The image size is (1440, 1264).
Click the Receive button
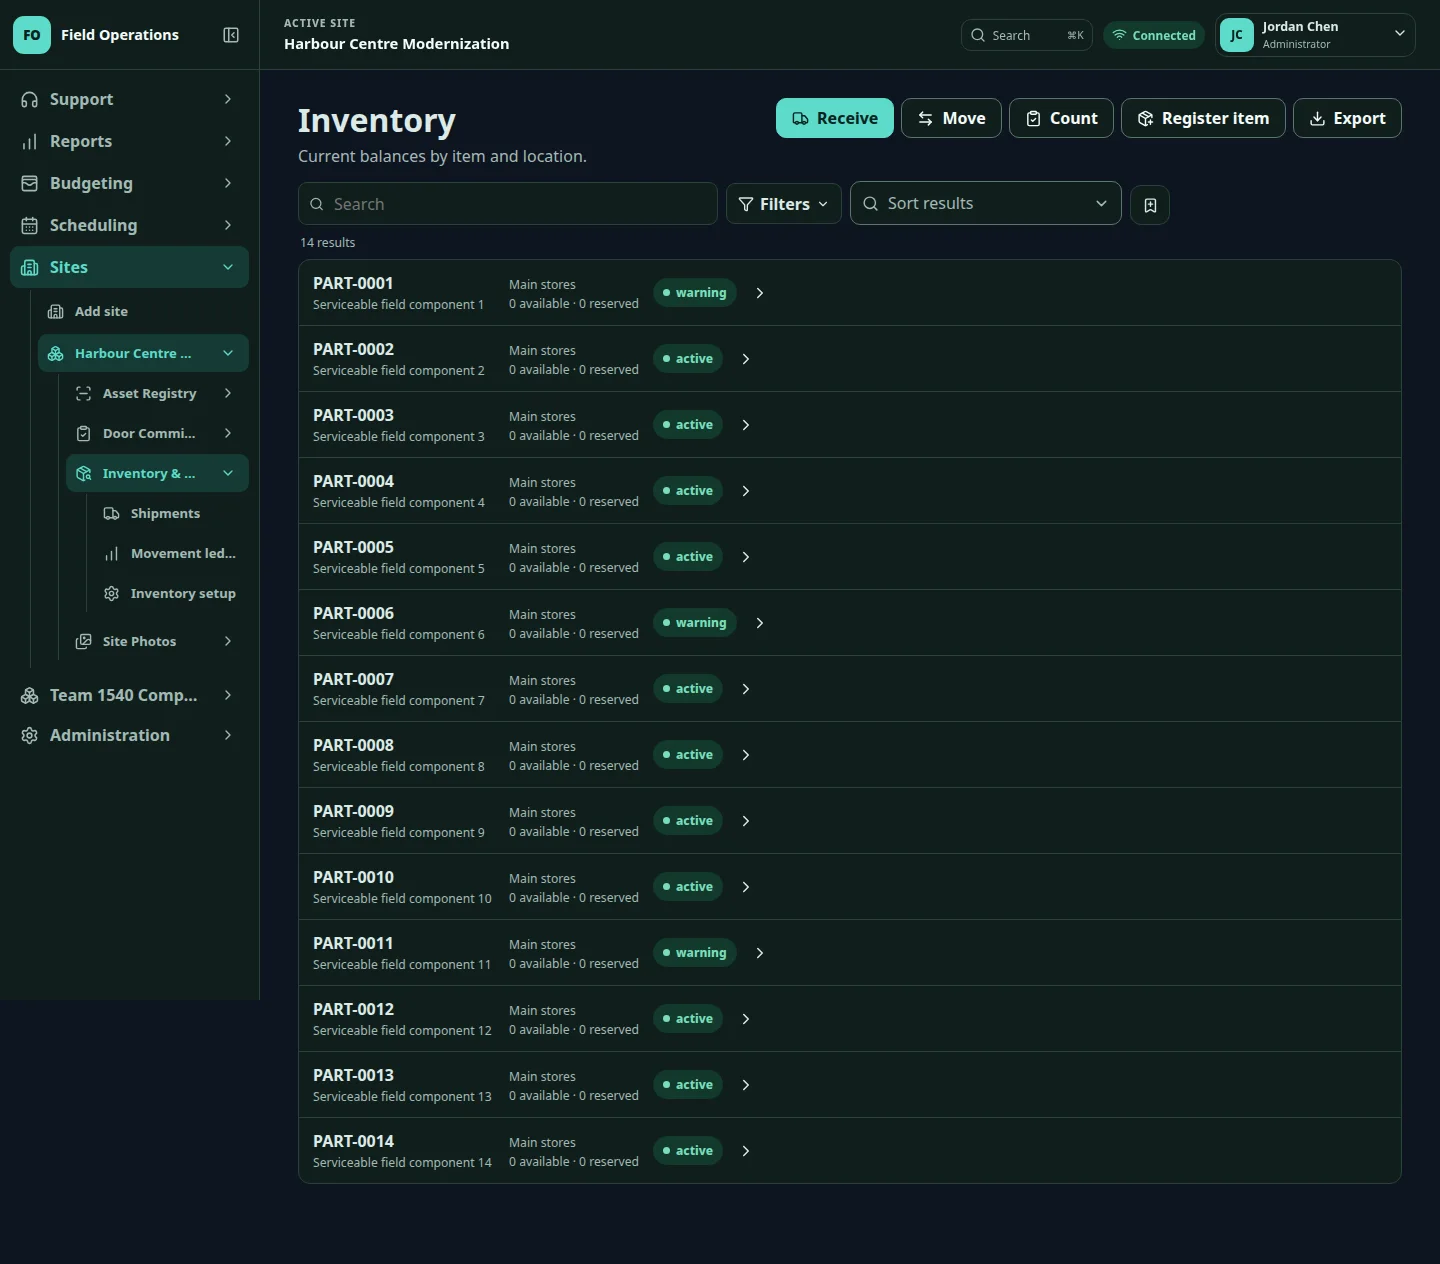pos(835,118)
